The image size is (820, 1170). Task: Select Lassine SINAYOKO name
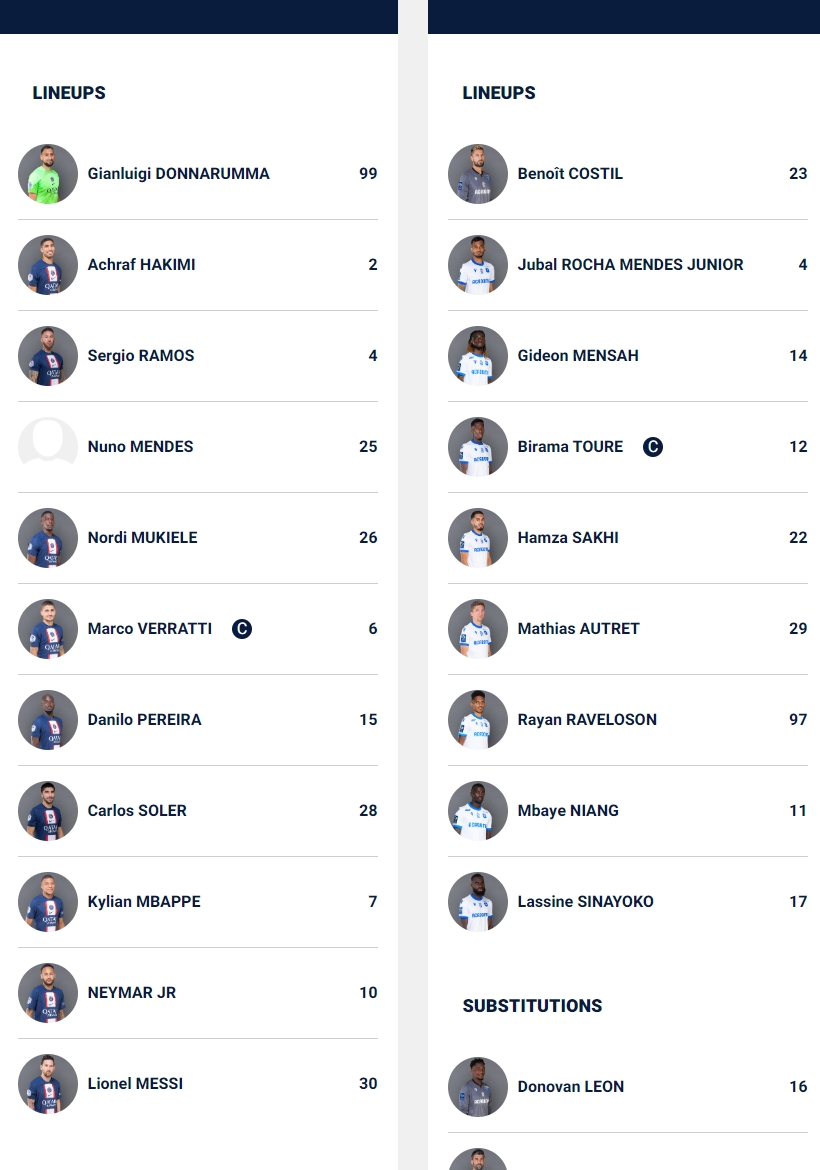pyautogui.click(x=586, y=901)
